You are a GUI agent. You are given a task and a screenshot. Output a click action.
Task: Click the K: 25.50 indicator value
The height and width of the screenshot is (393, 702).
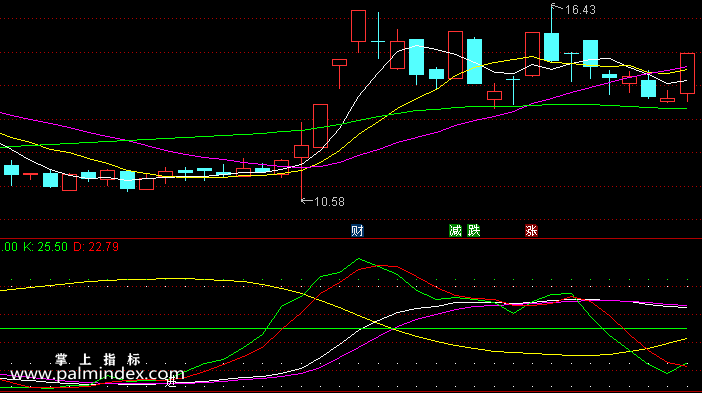coord(45,247)
